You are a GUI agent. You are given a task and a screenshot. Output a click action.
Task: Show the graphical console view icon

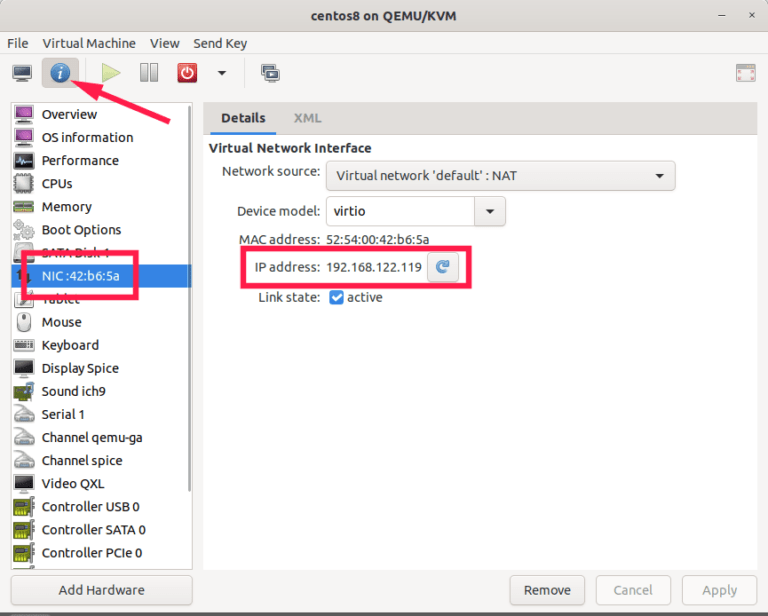[x=22, y=73]
